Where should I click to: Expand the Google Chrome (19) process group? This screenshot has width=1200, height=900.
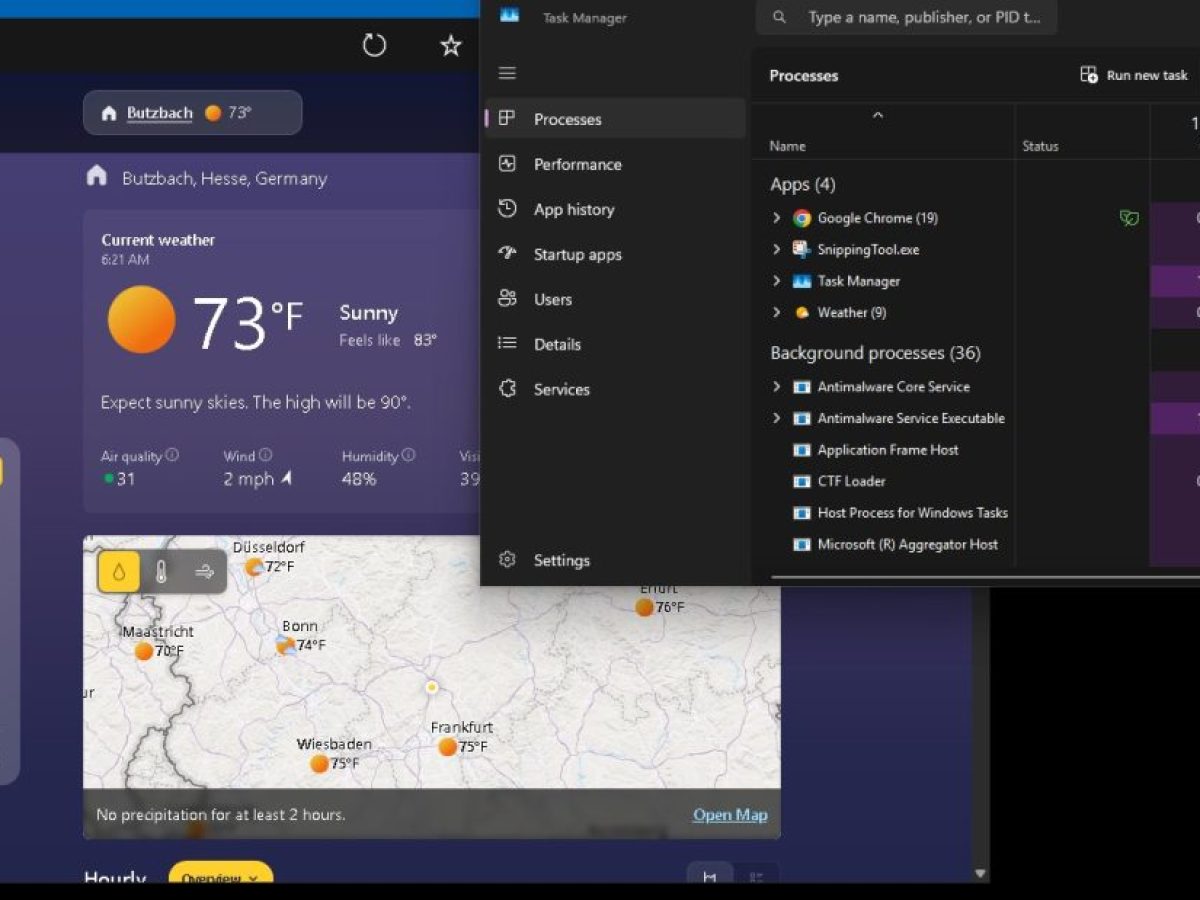(776, 218)
